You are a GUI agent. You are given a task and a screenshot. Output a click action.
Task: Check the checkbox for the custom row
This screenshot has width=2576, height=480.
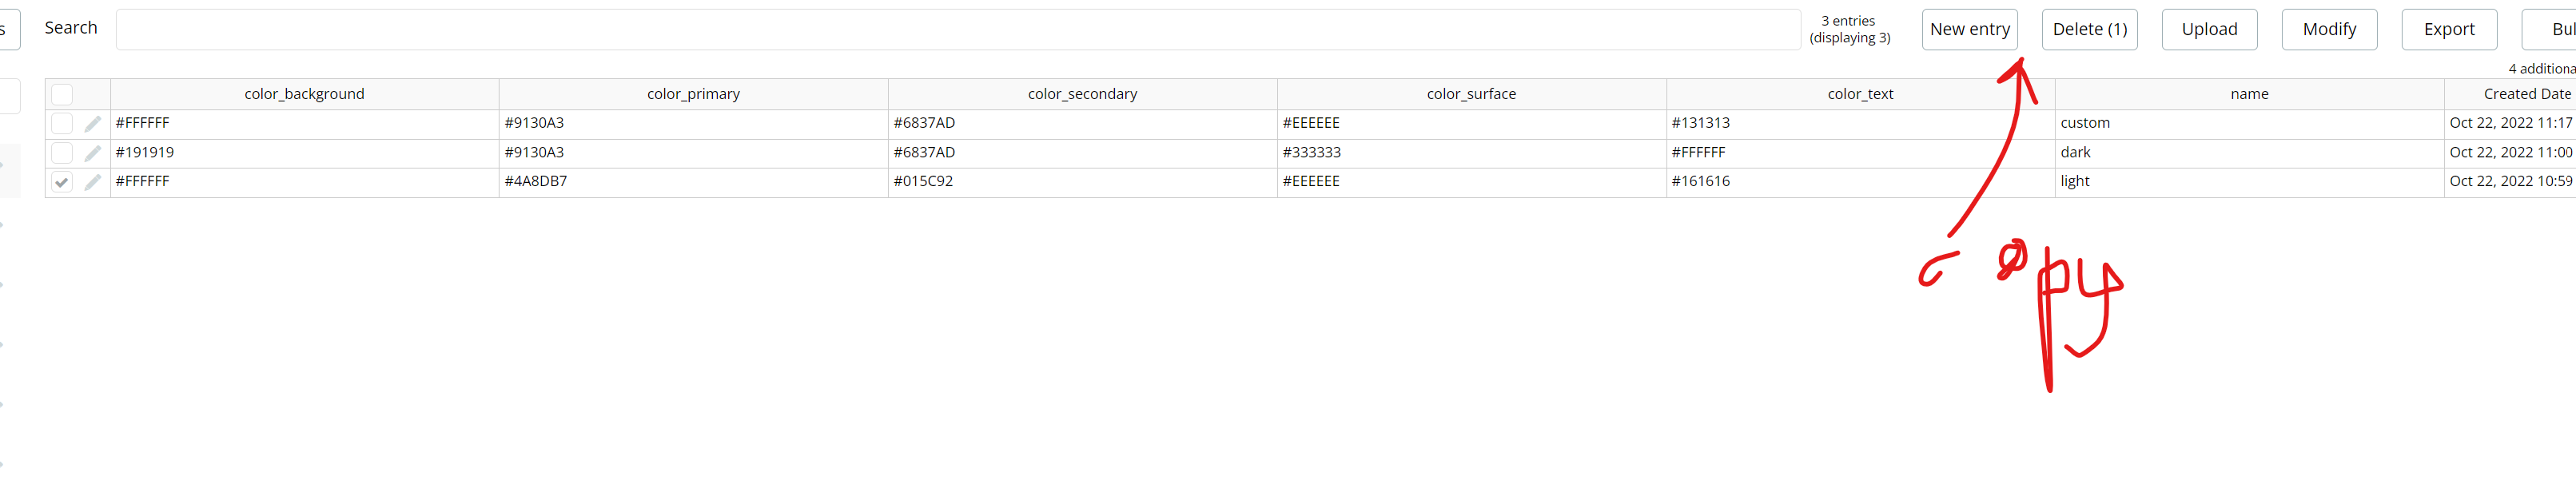[62, 124]
